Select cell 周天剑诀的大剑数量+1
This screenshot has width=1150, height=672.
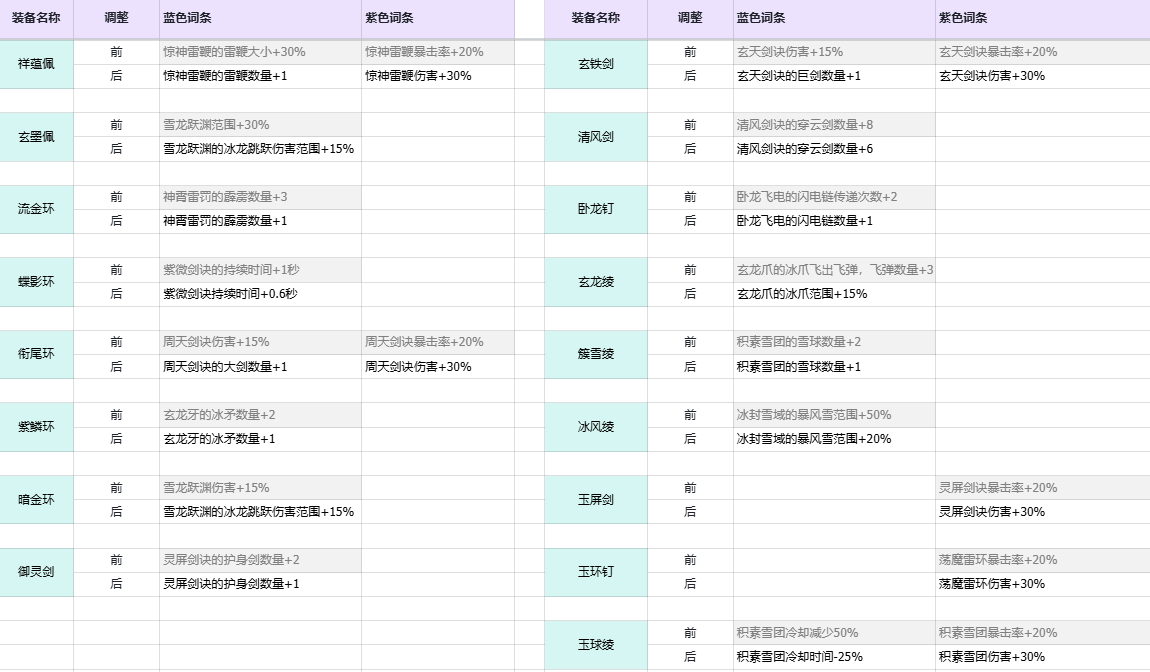tap(260, 367)
